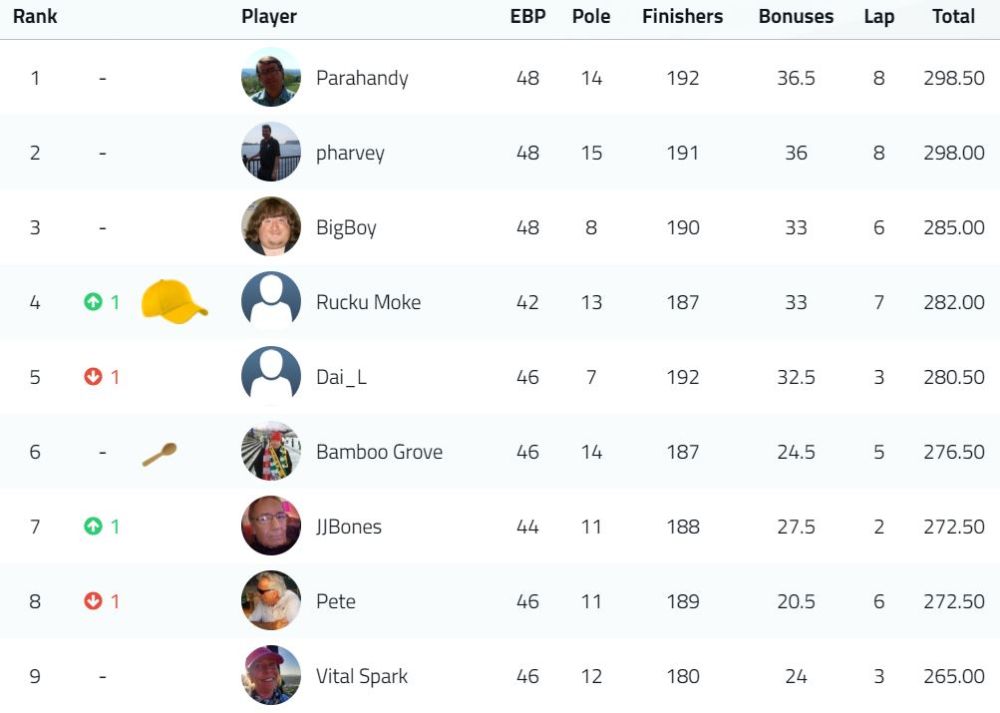
Task: Open Parahandy's profile photo
Action: click(x=271, y=77)
